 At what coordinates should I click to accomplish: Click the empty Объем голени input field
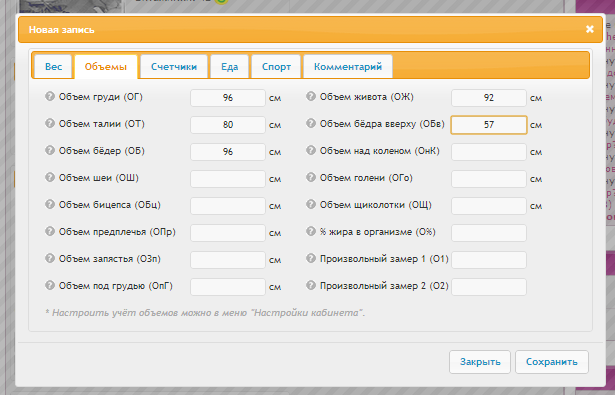click(x=489, y=179)
